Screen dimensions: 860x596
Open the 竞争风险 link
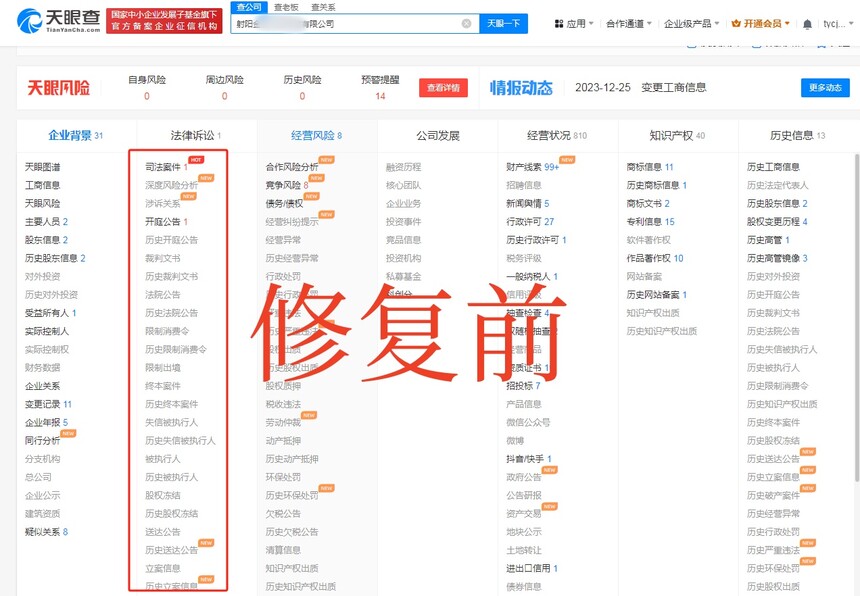click(x=287, y=185)
